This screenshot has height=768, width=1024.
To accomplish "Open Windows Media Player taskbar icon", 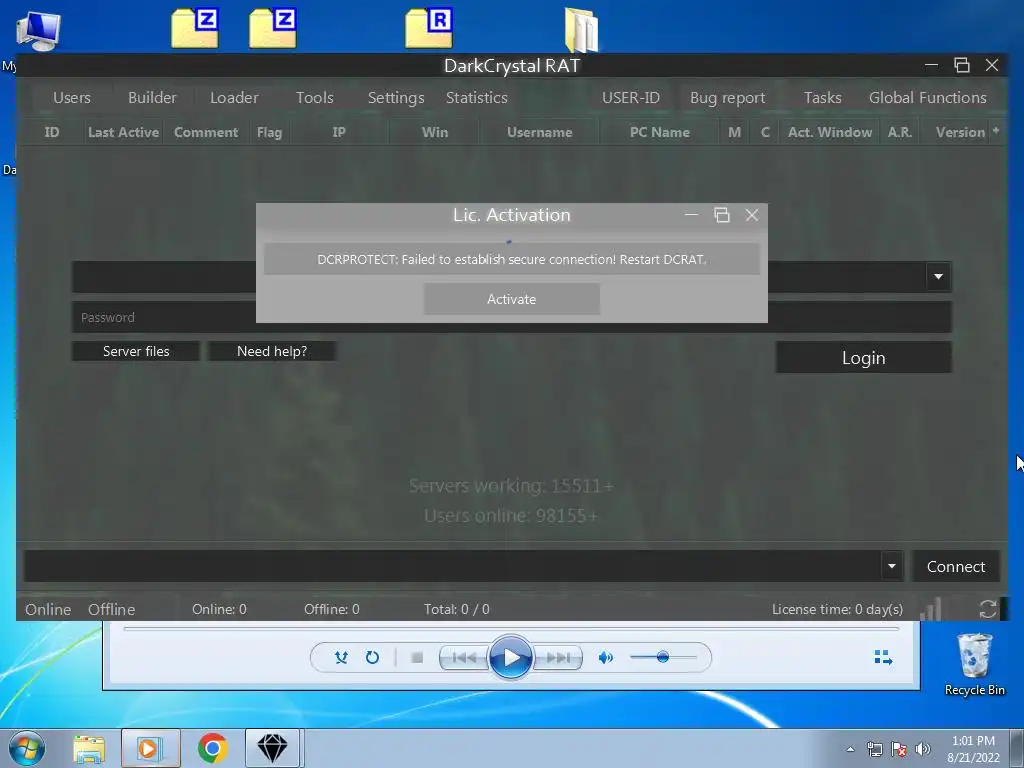I will tap(150, 748).
